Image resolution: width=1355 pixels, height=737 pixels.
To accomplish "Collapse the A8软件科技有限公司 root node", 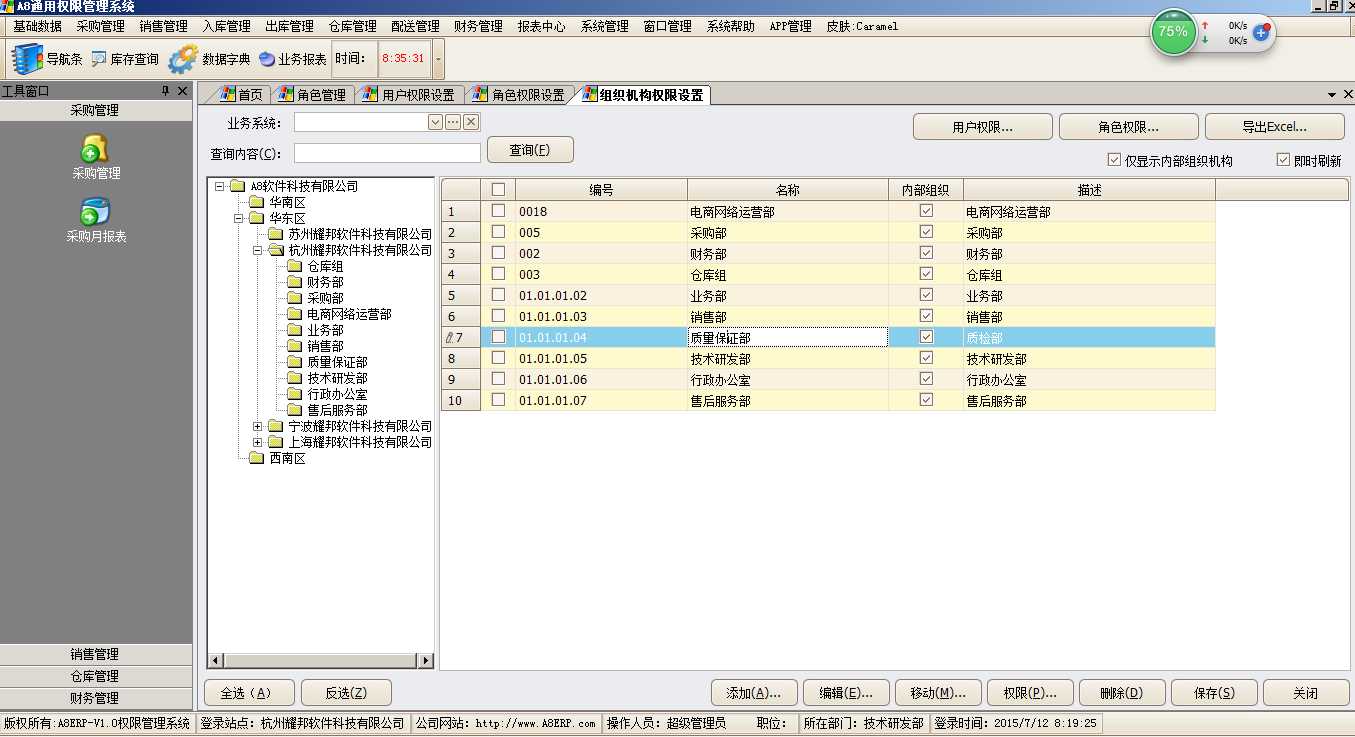I will click(x=219, y=186).
